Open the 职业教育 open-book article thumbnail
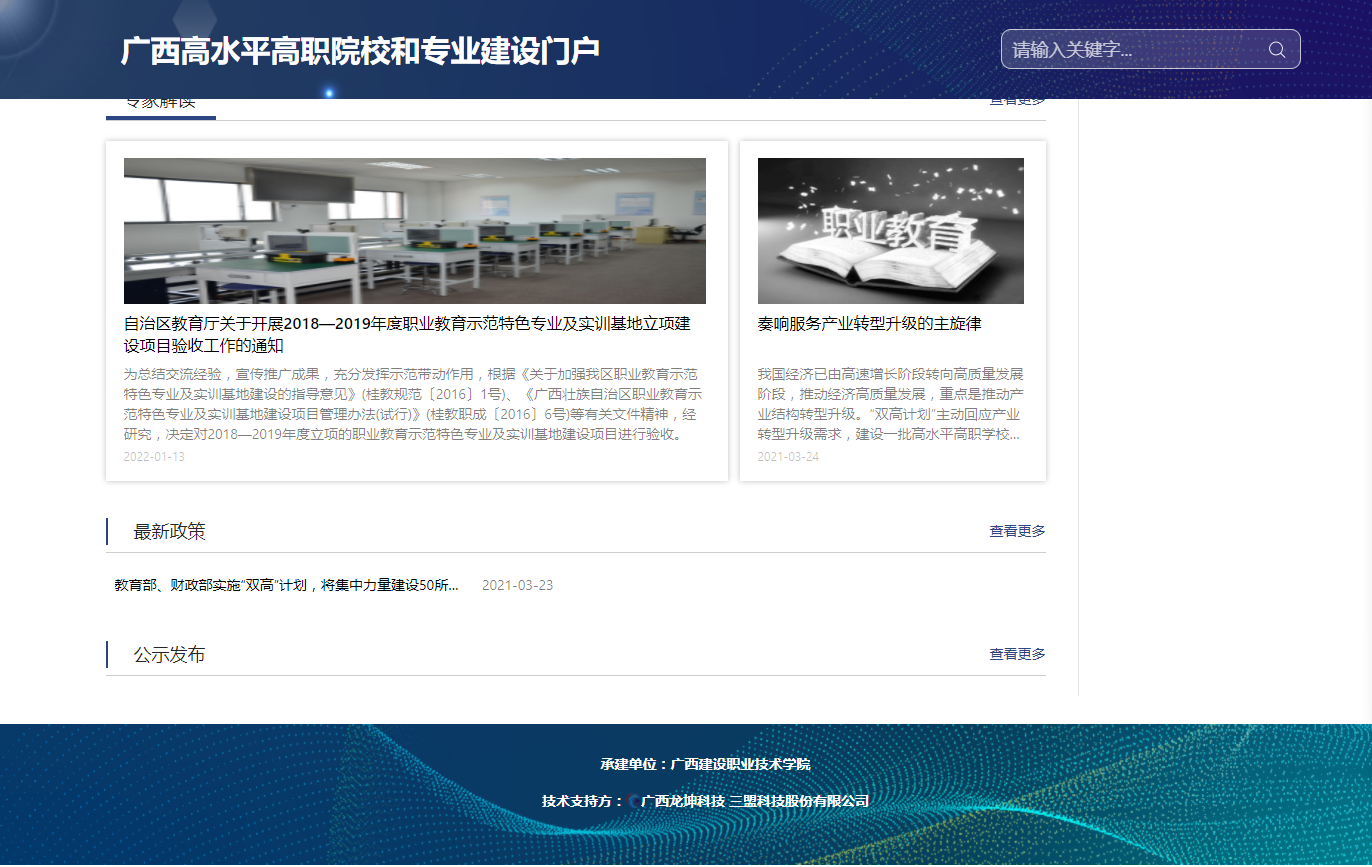Viewport: 1372px width, 867px height. (890, 230)
